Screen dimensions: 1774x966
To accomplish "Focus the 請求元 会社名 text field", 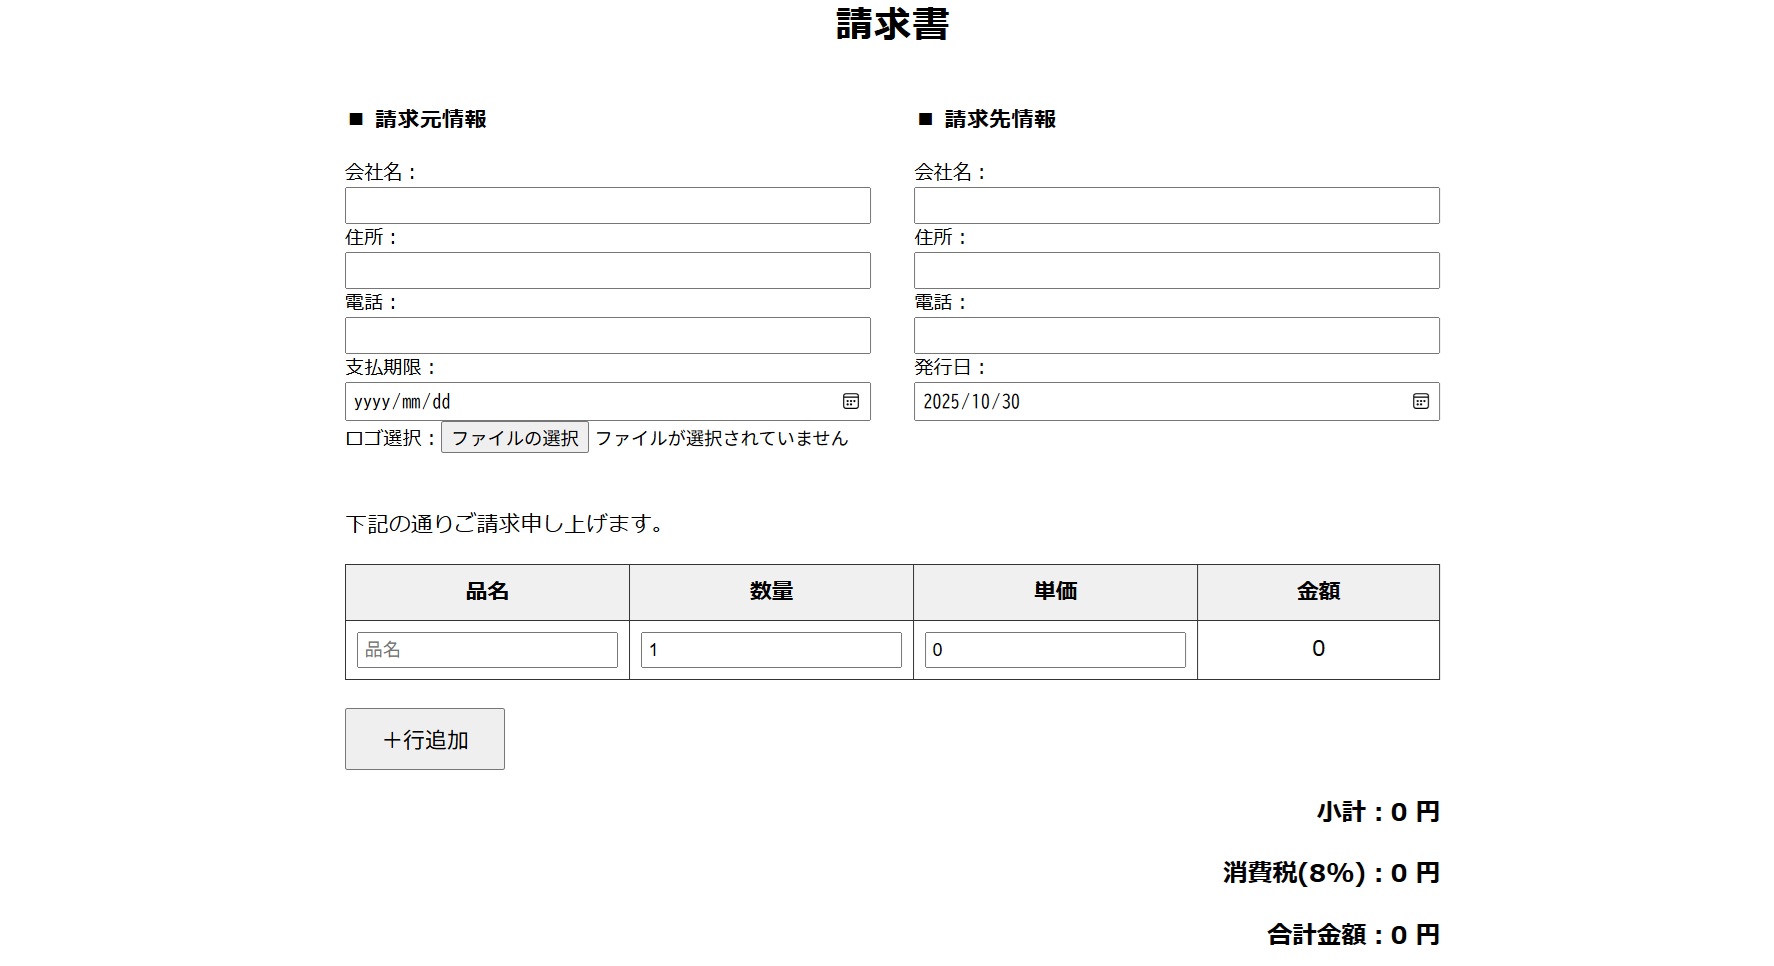I will point(607,205).
